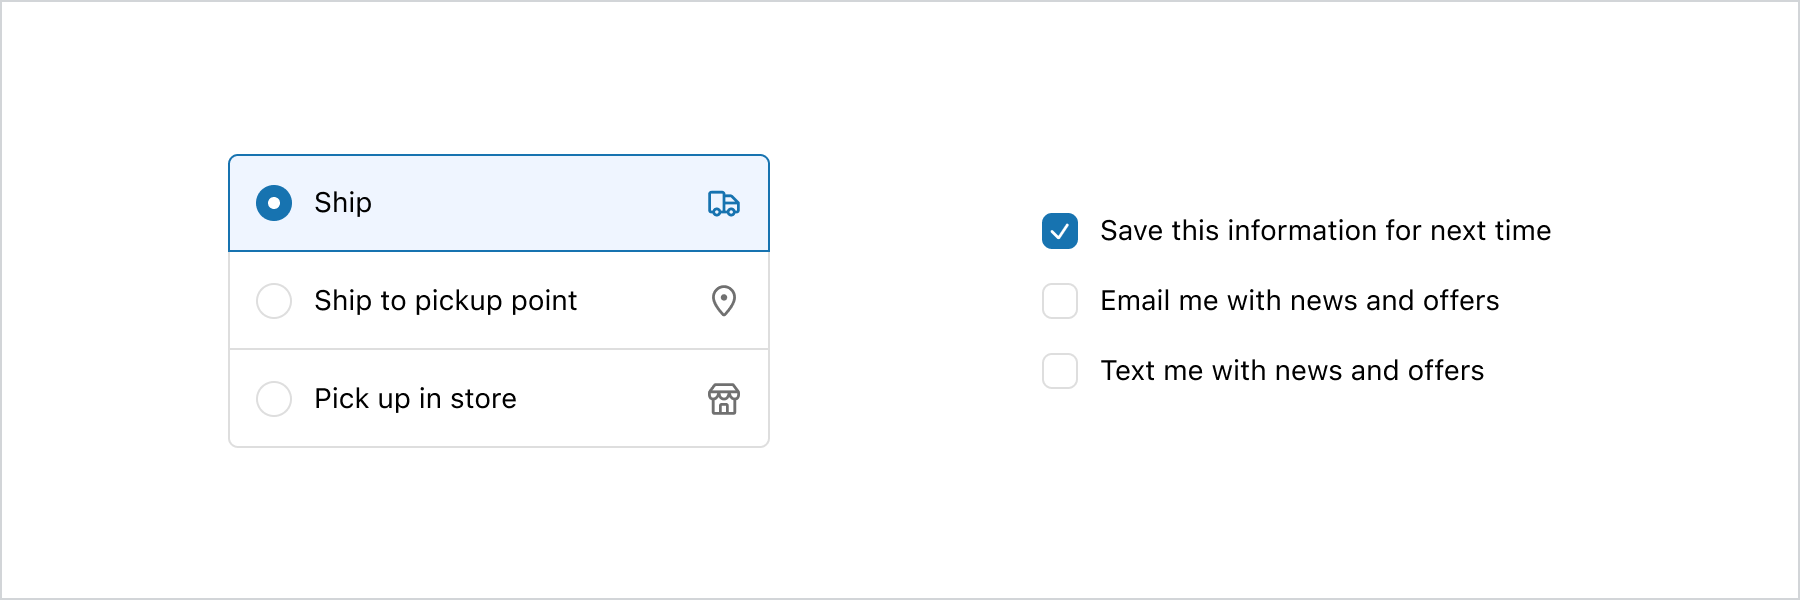The height and width of the screenshot is (600, 1800).
Task: Click the "Pick up in store" label text
Action: pyautogui.click(x=415, y=399)
